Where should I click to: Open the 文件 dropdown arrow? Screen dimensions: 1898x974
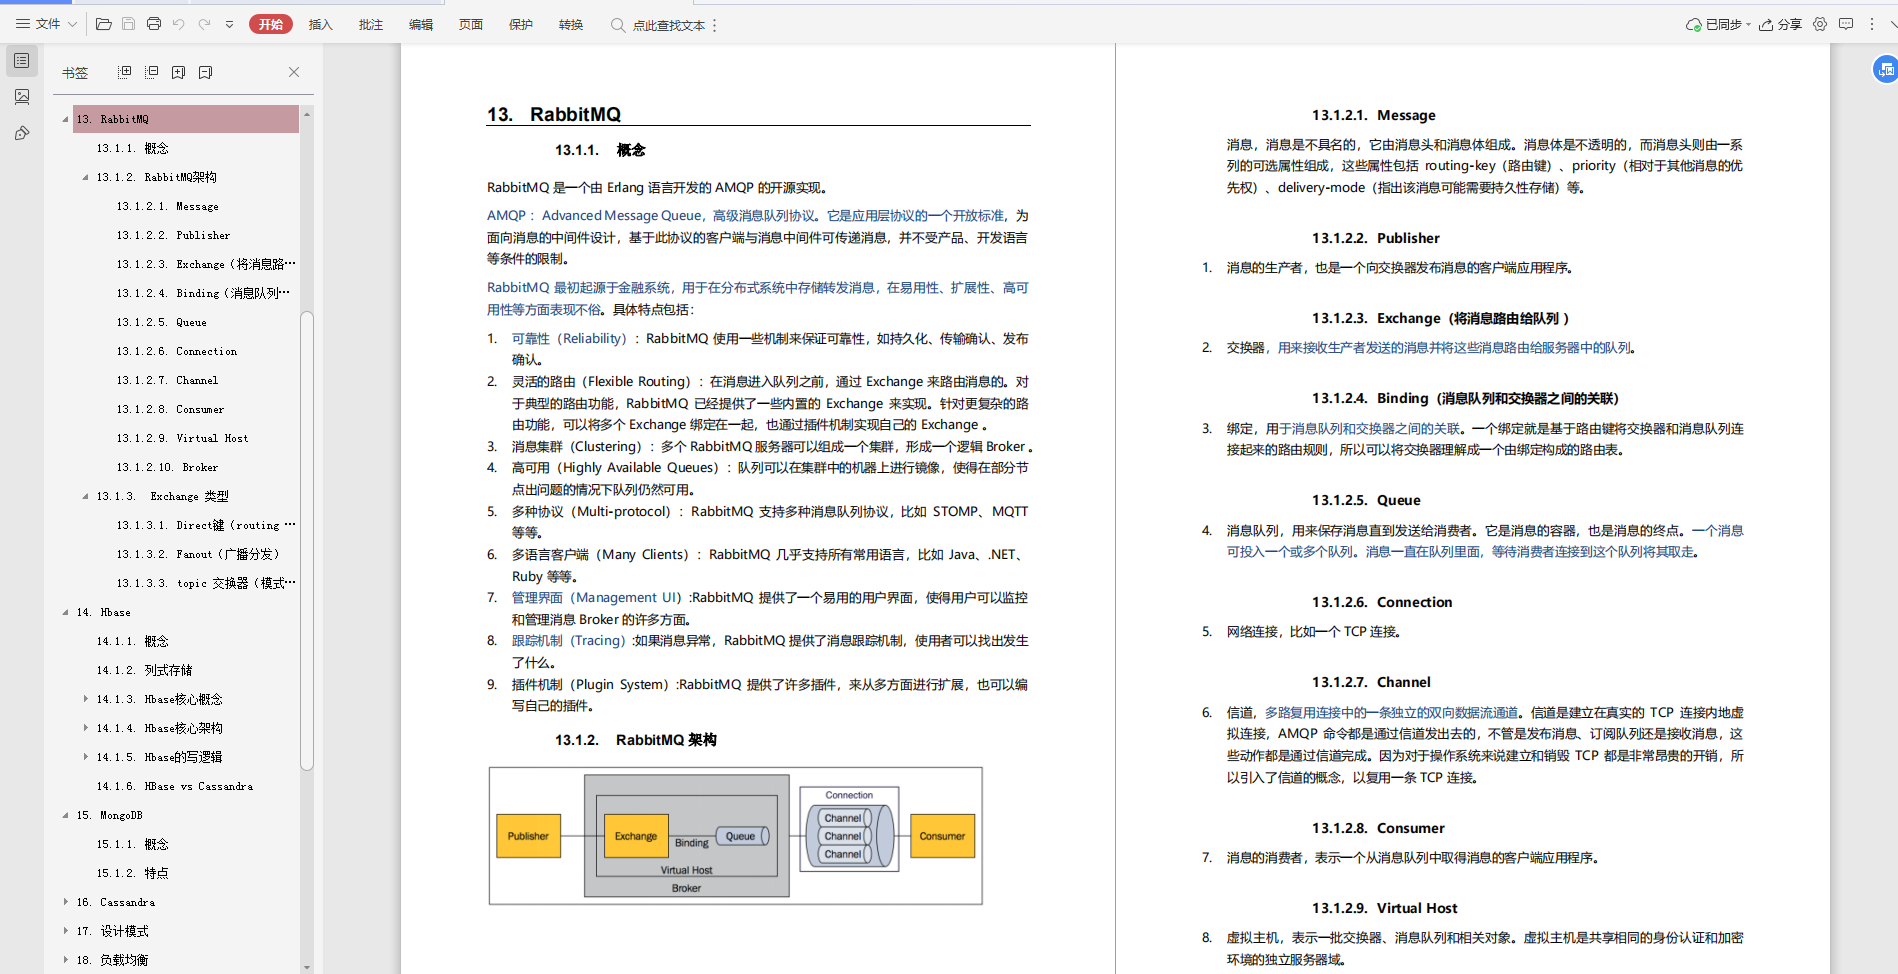pos(70,23)
